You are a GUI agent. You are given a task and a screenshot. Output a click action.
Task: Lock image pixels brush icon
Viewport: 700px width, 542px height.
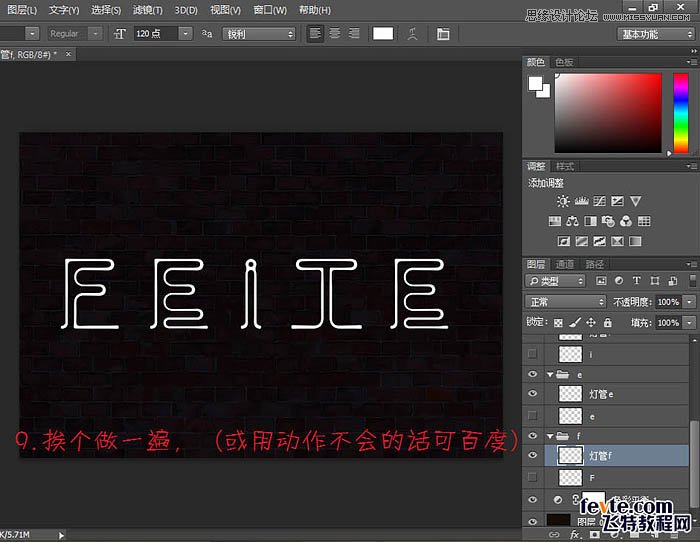(575, 322)
